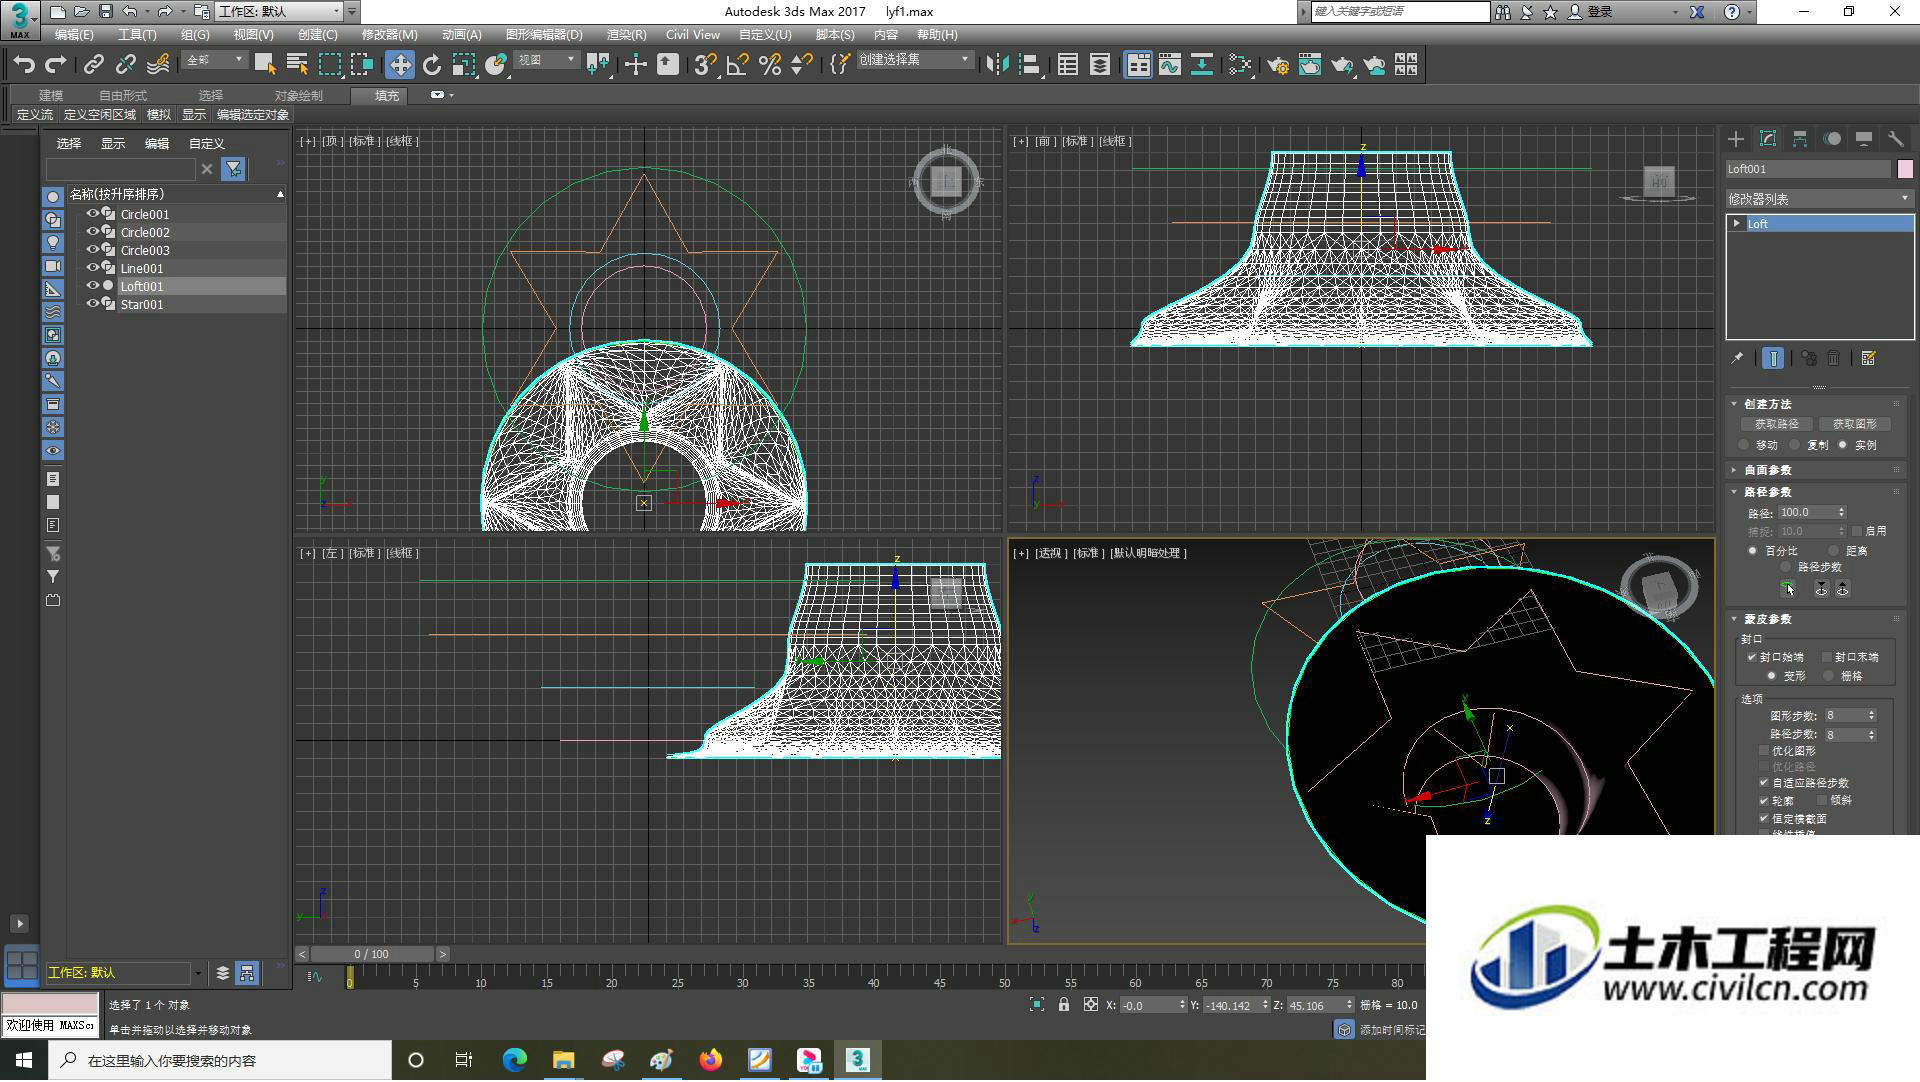The width and height of the screenshot is (1920, 1082).
Task: Switch to the Motion command panel
Action: (x=1832, y=139)
